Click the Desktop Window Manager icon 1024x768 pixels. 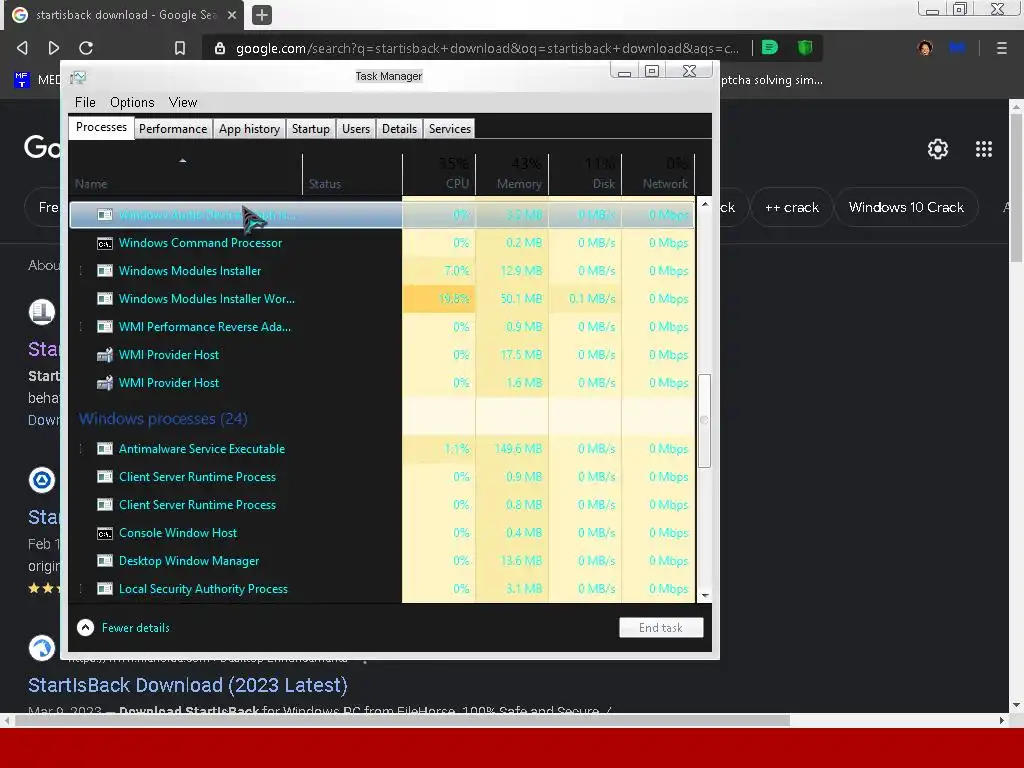pos(104,561)
